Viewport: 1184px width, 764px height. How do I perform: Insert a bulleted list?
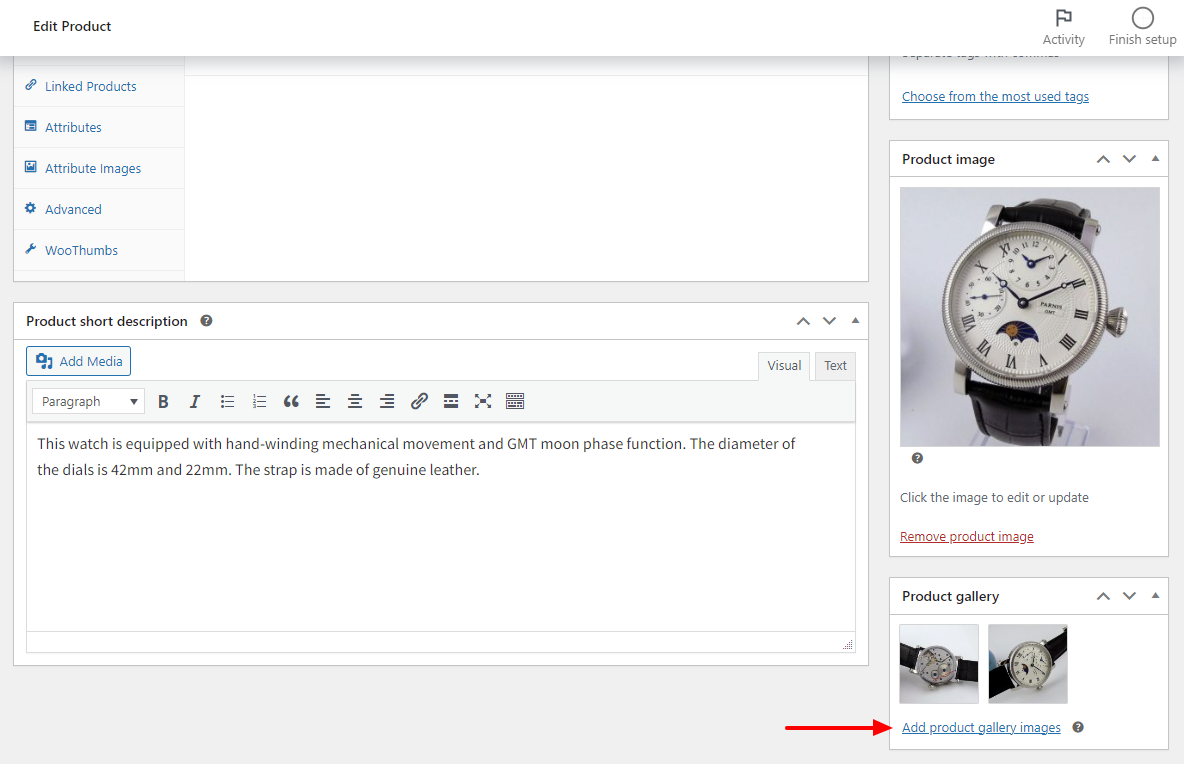pos(227,401)
